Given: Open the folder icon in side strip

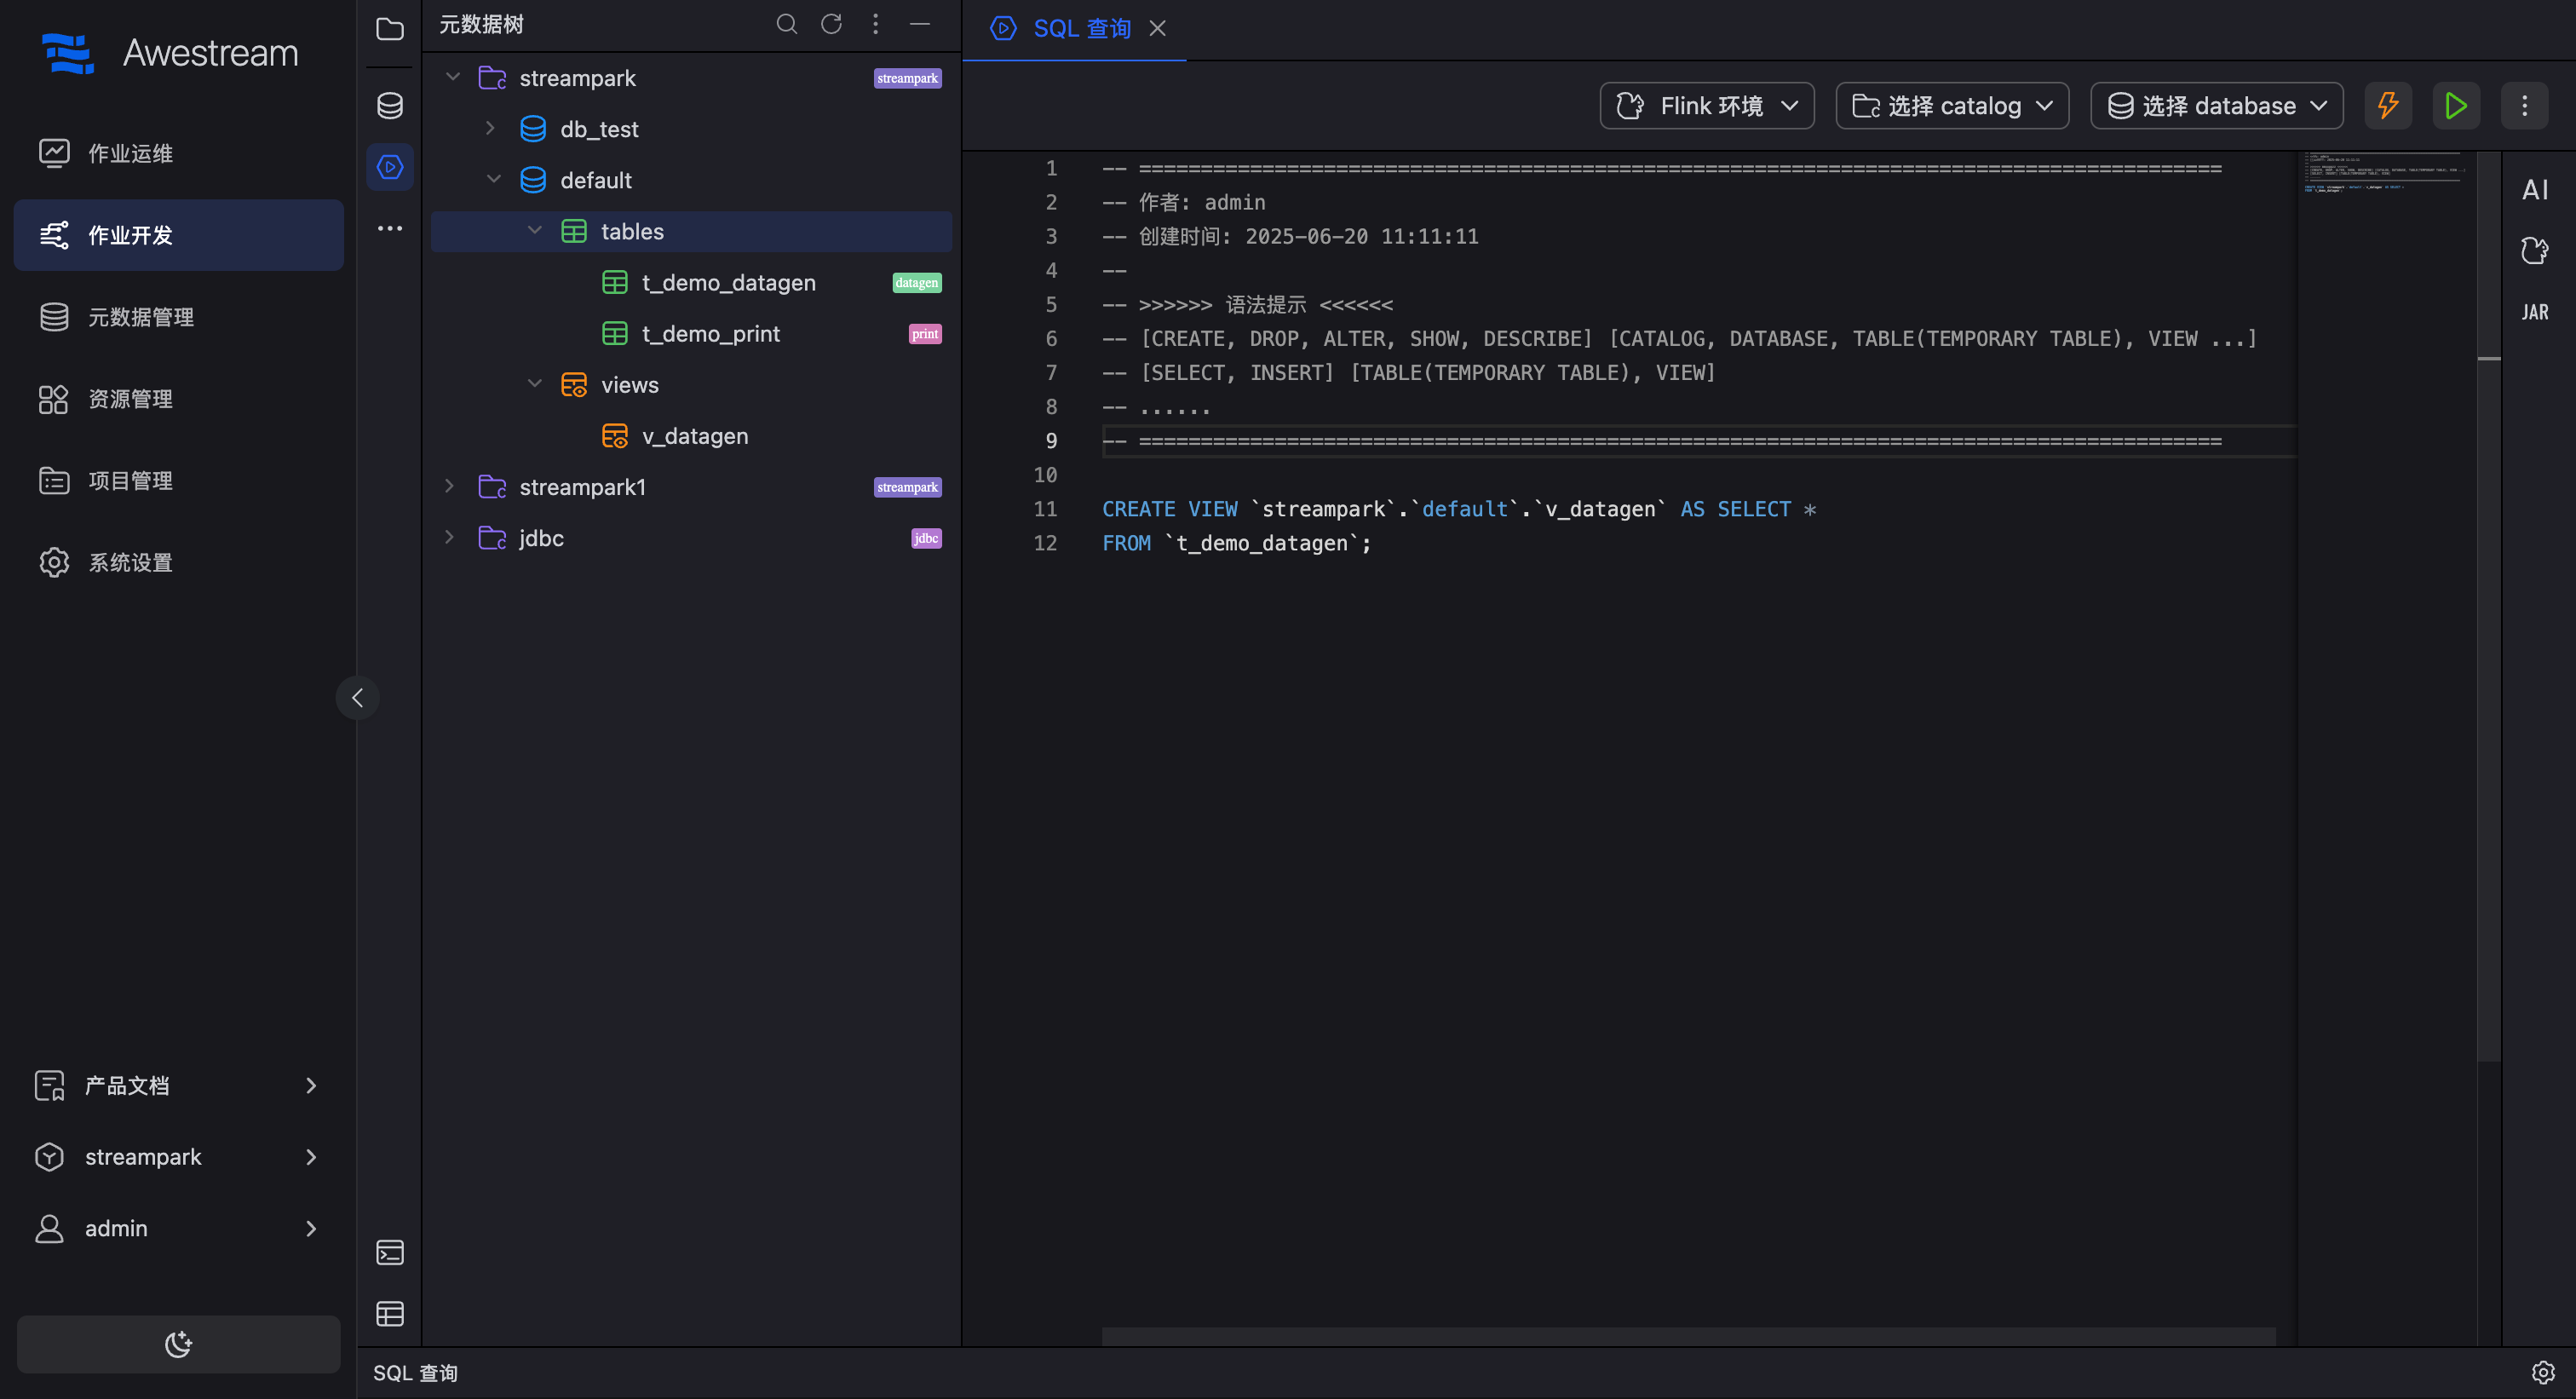Looking at the screenshot, I should [x=390, y=30].
